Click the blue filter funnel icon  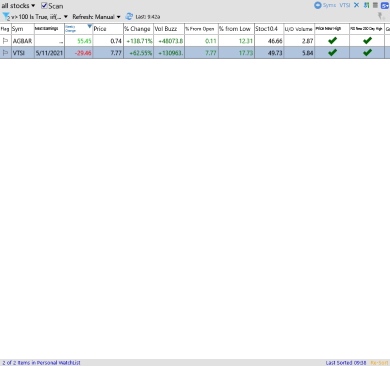(6, 16)
